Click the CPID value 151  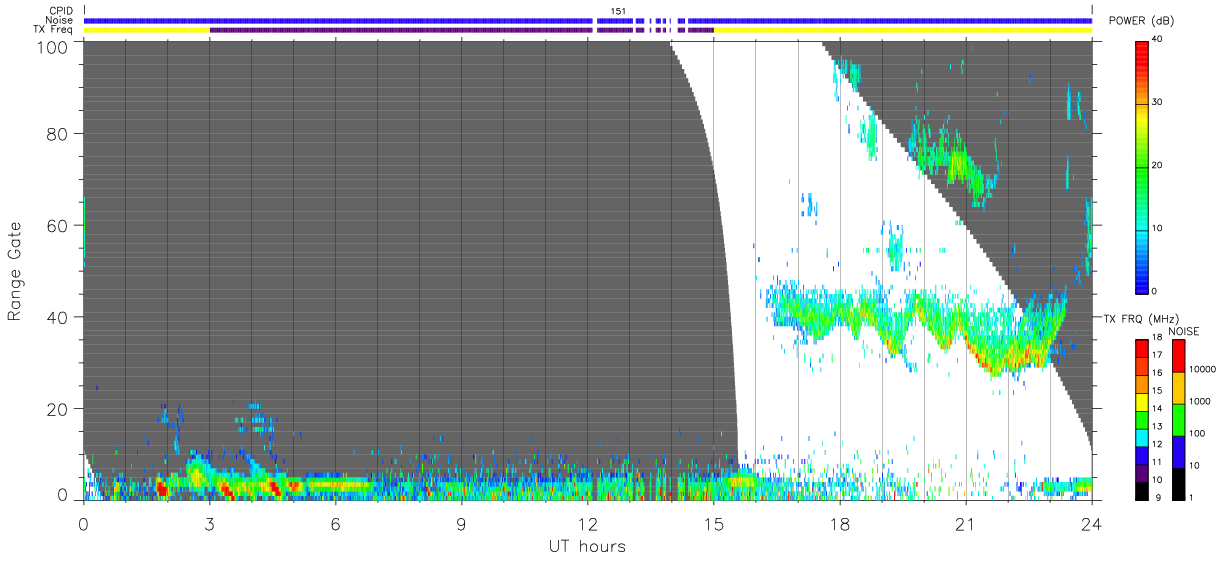(x=619, y=11)
